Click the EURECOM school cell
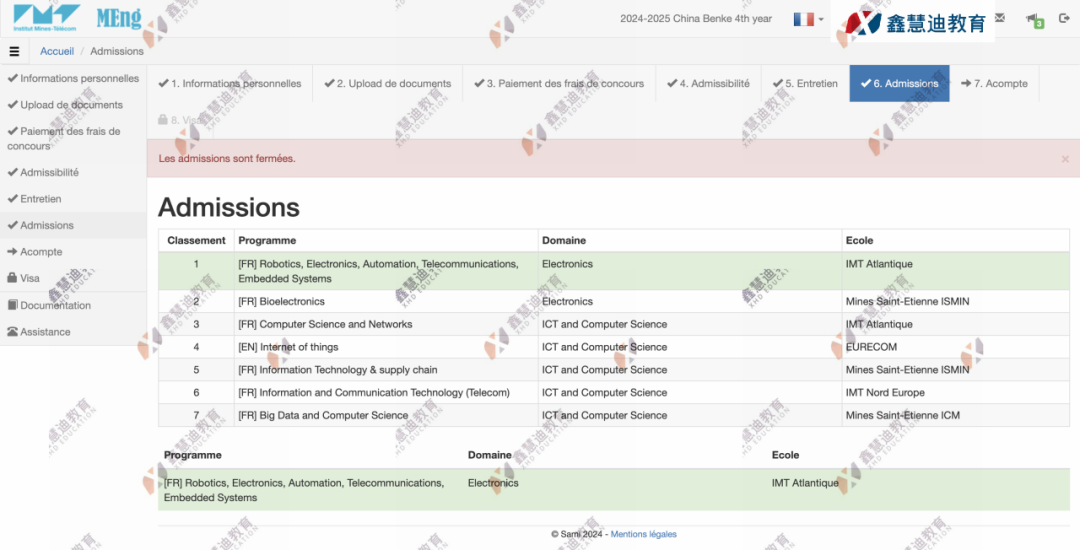Viewport: 1080px width, 550px height. [x=955, y=347]
